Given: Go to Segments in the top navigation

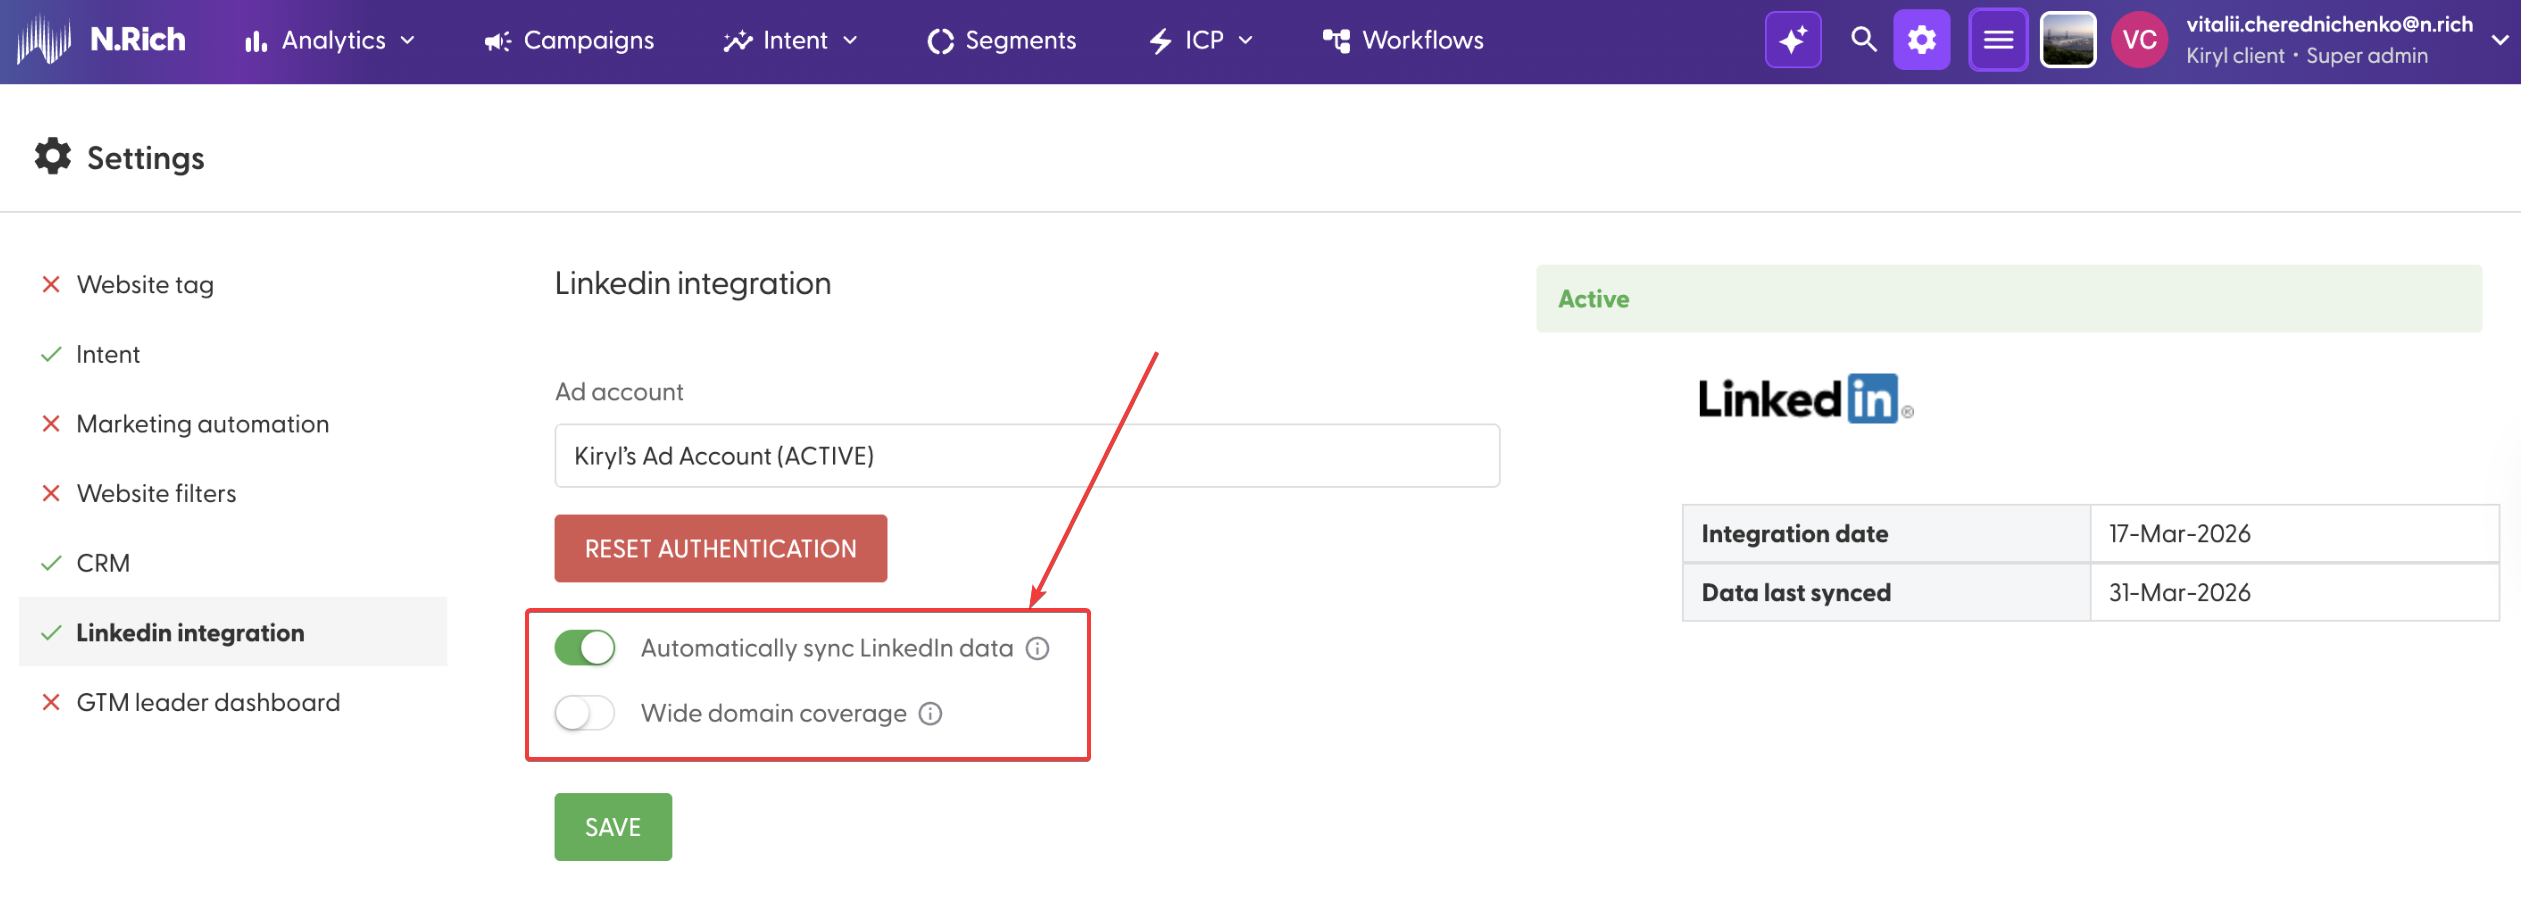Looking at the screenshot, I should (1002, 41).
